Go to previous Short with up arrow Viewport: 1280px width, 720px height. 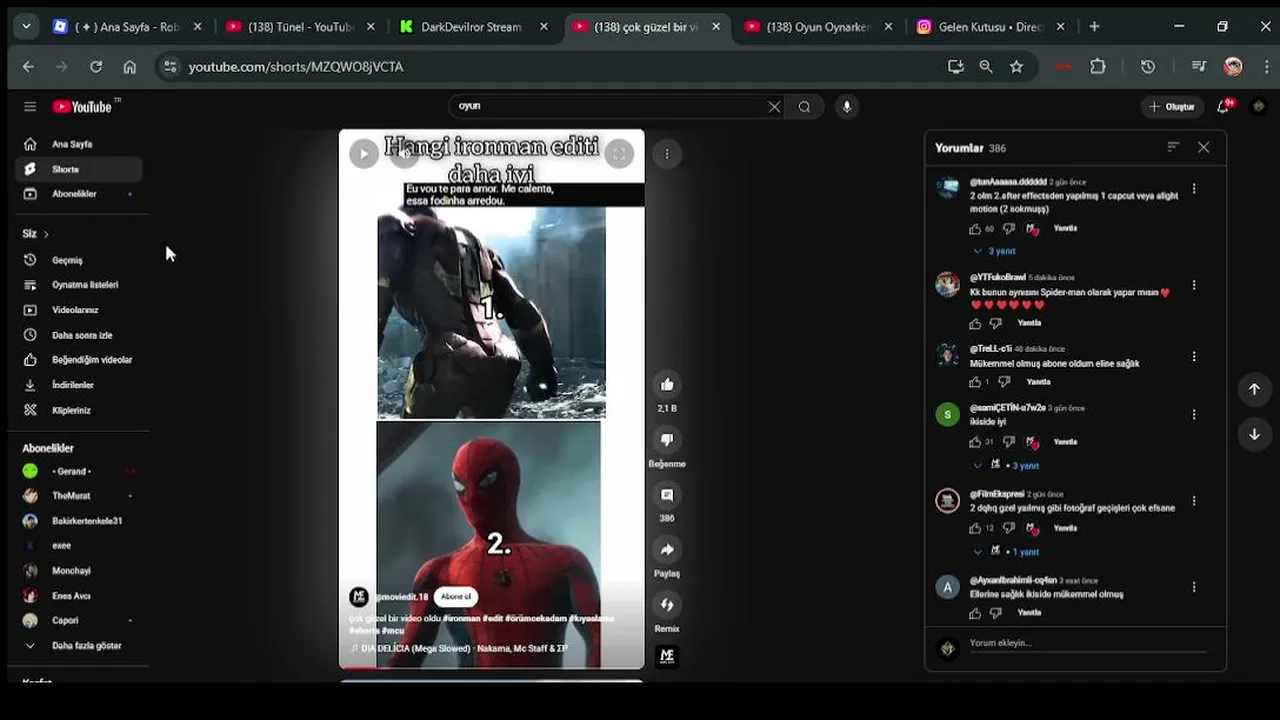point(1254,389)
